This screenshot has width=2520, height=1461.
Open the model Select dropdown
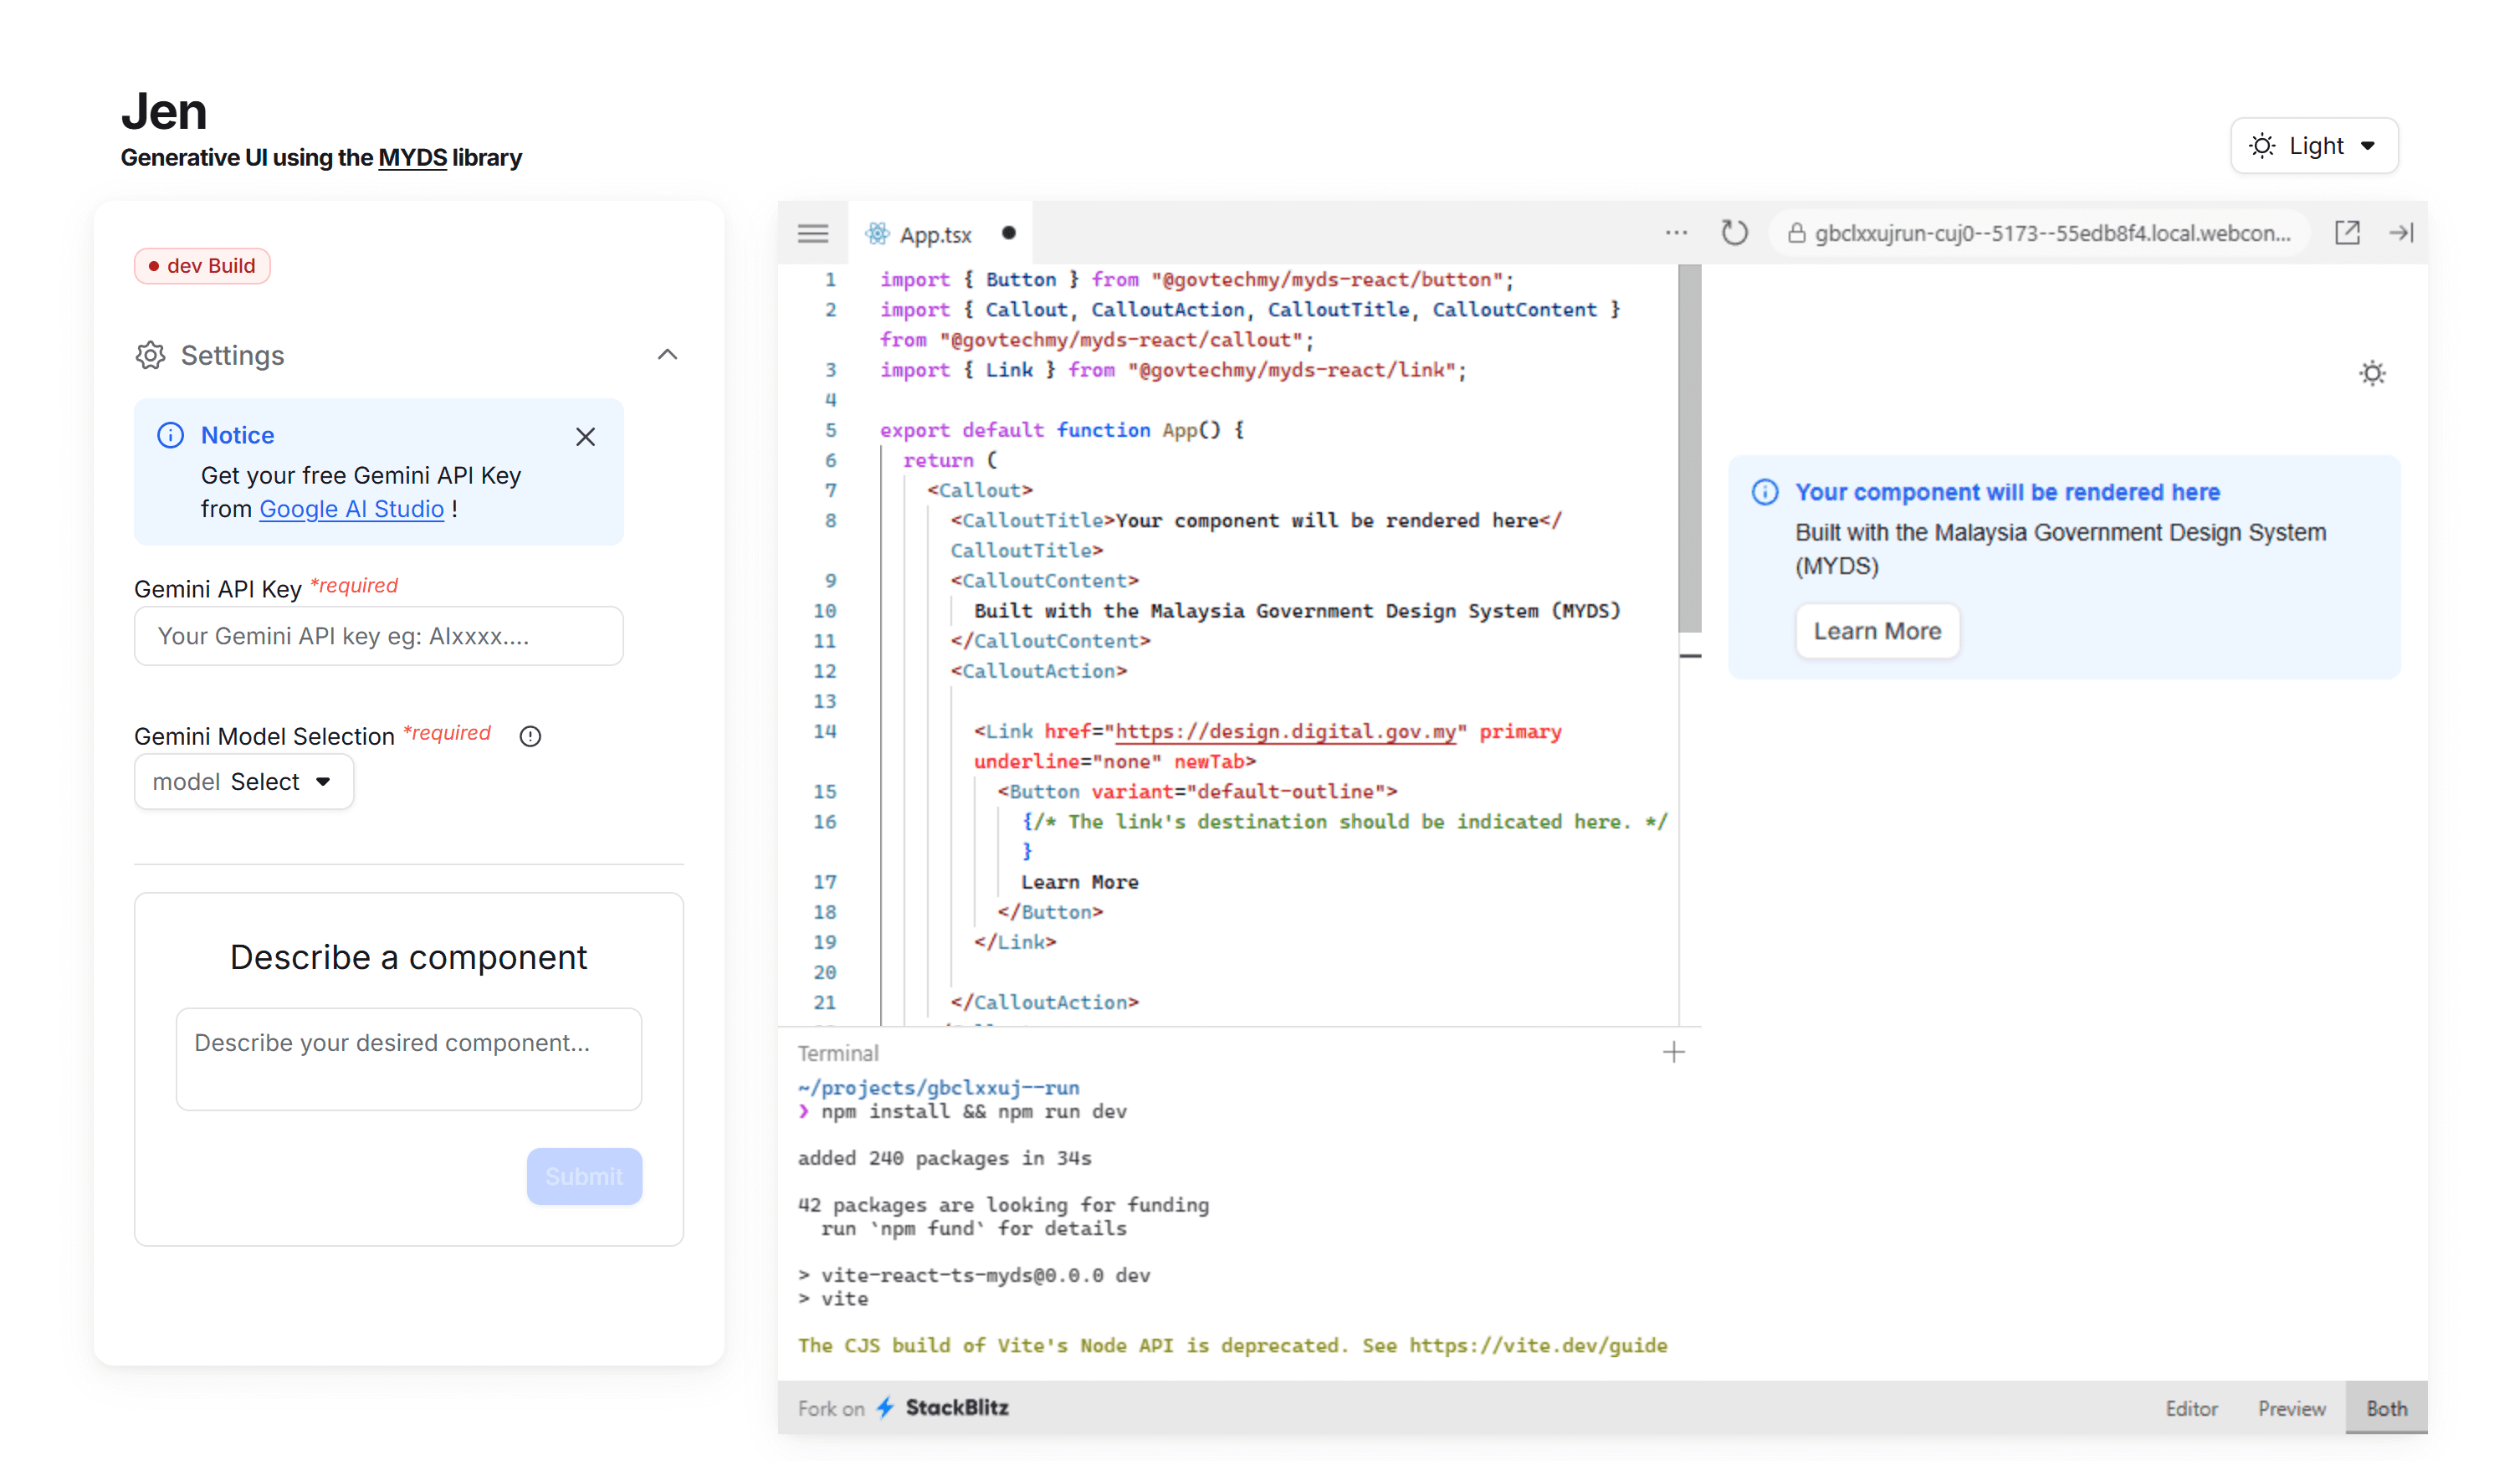coord(243,782)
